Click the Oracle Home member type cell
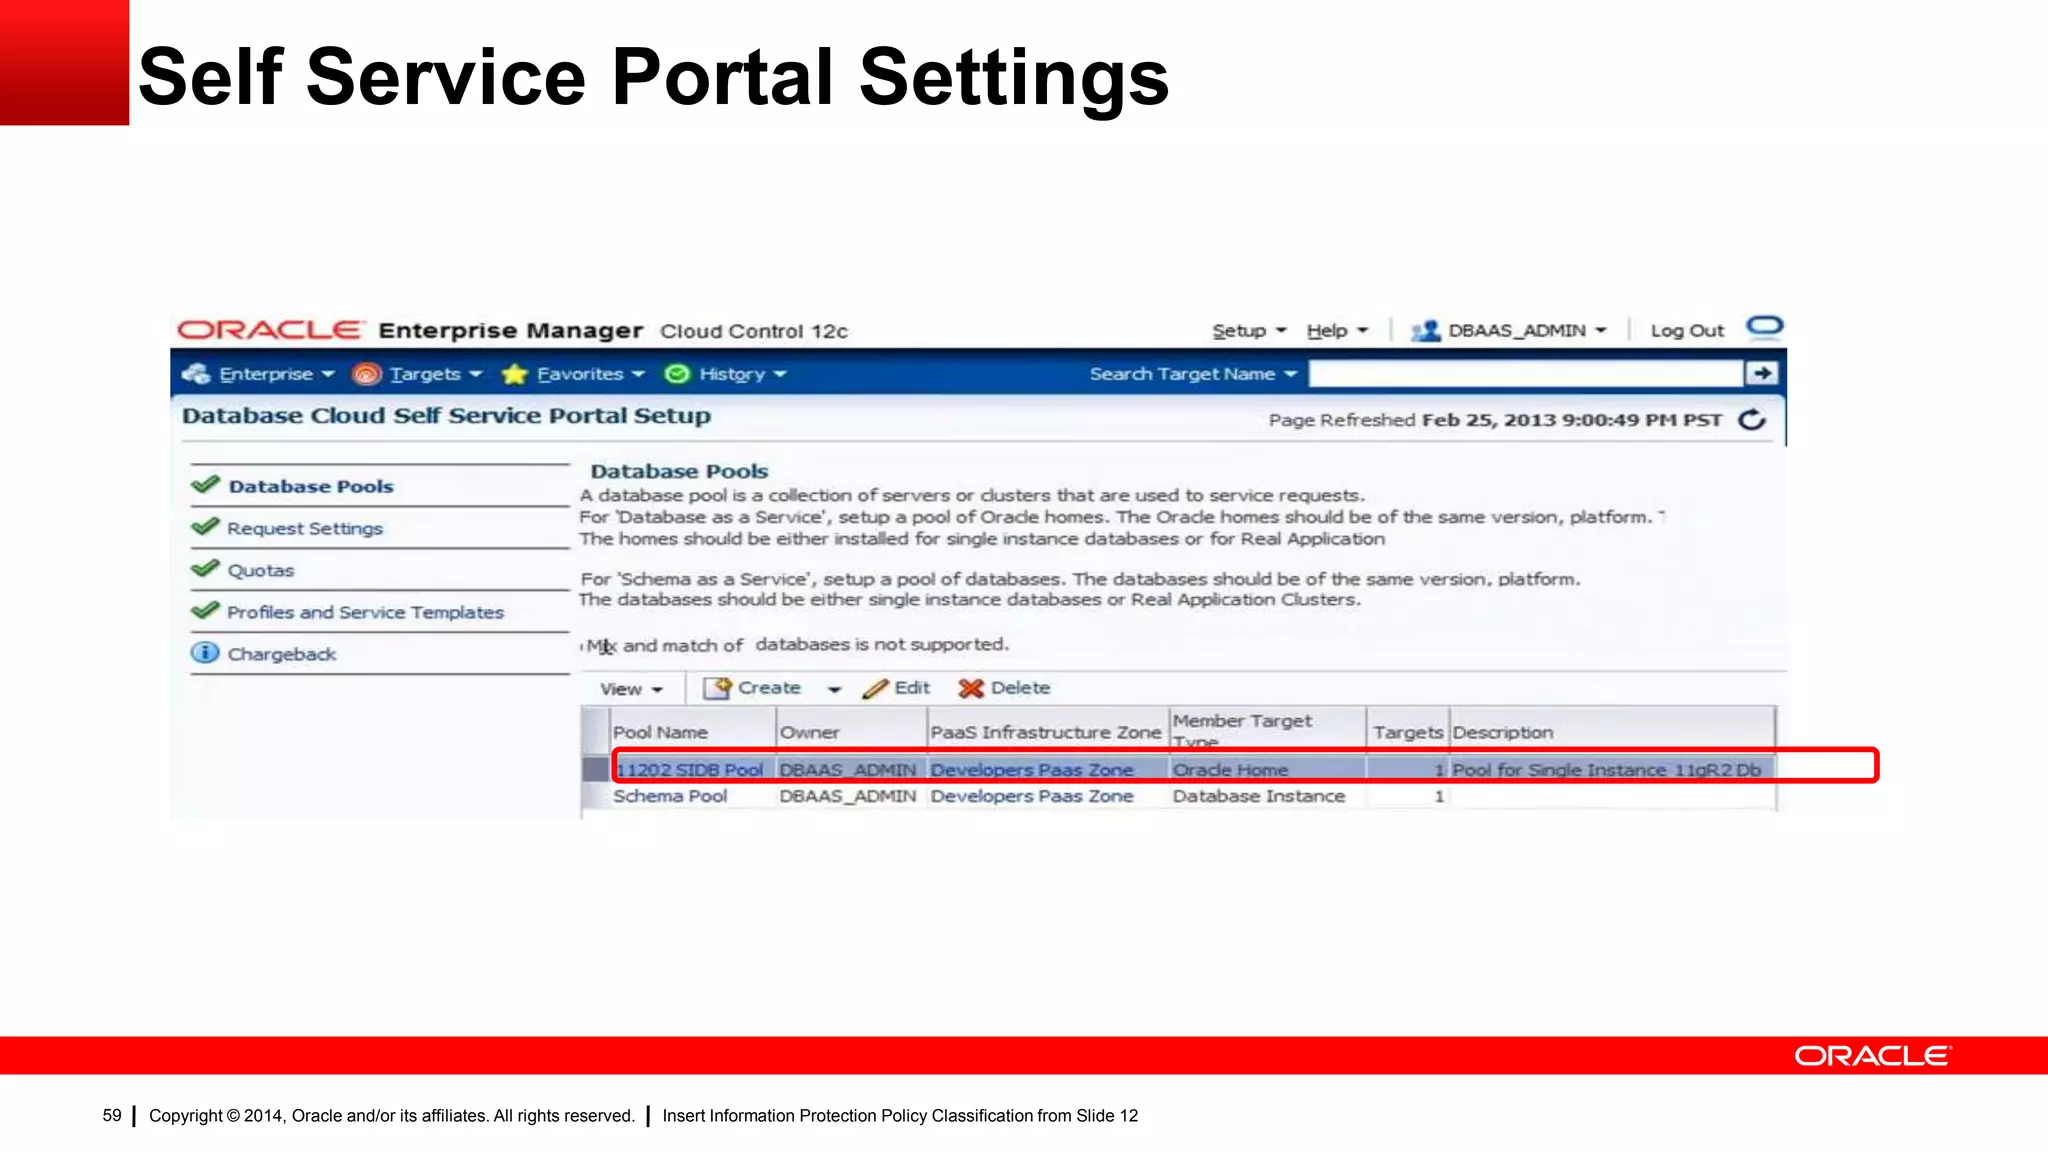 (1230, 770)
